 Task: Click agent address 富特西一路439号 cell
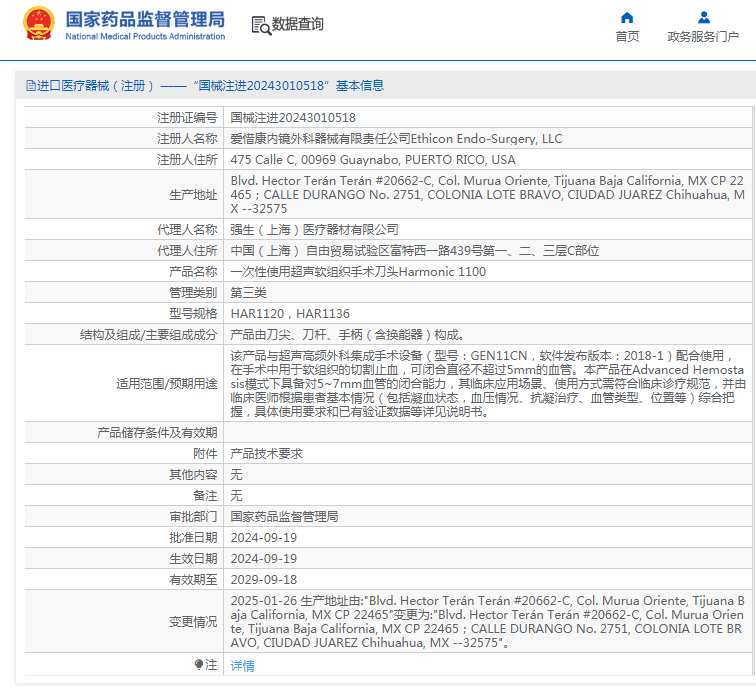click(x=487, y=251)
